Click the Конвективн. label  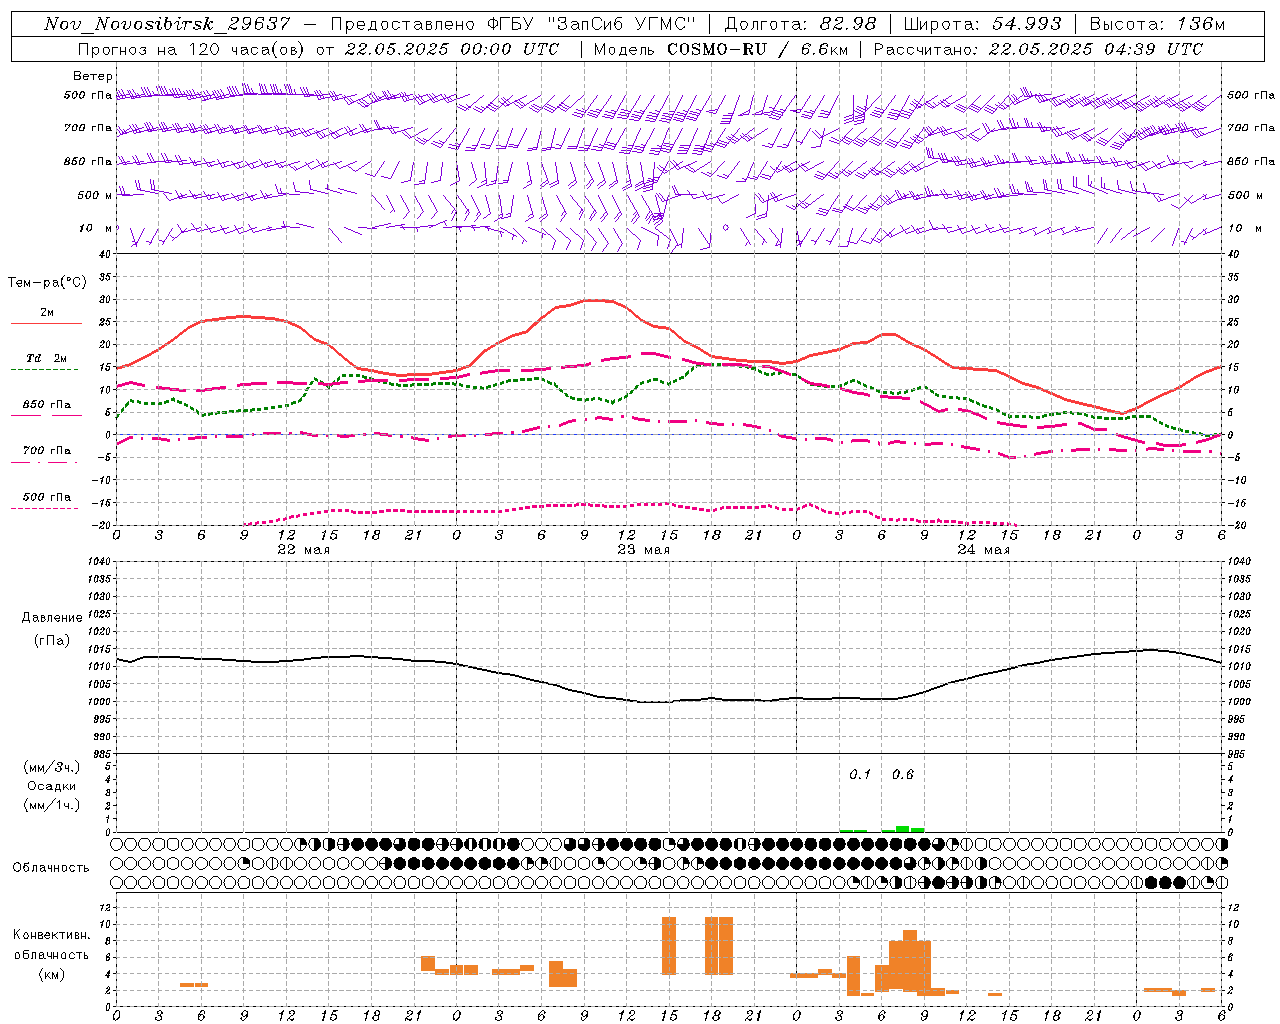coord(52,935)
